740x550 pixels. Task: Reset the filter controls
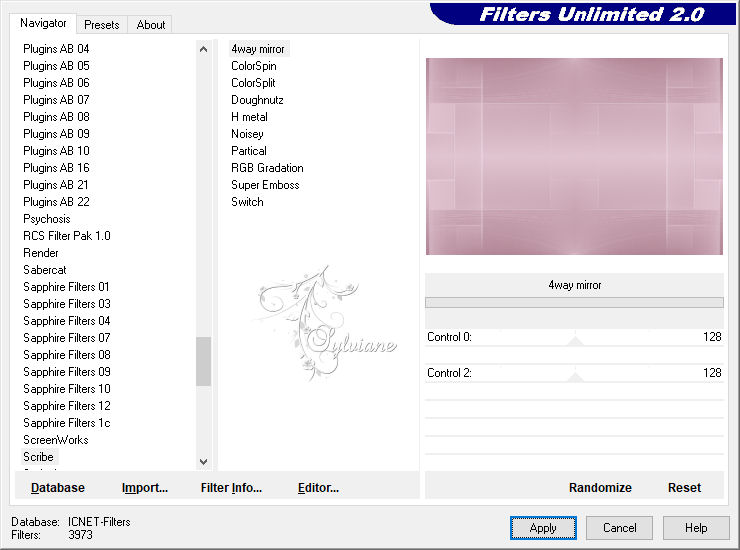[684, 488]
